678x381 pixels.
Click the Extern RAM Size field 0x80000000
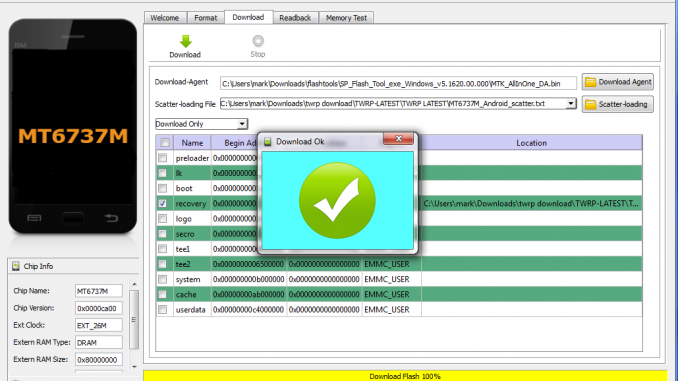point(99,359)
